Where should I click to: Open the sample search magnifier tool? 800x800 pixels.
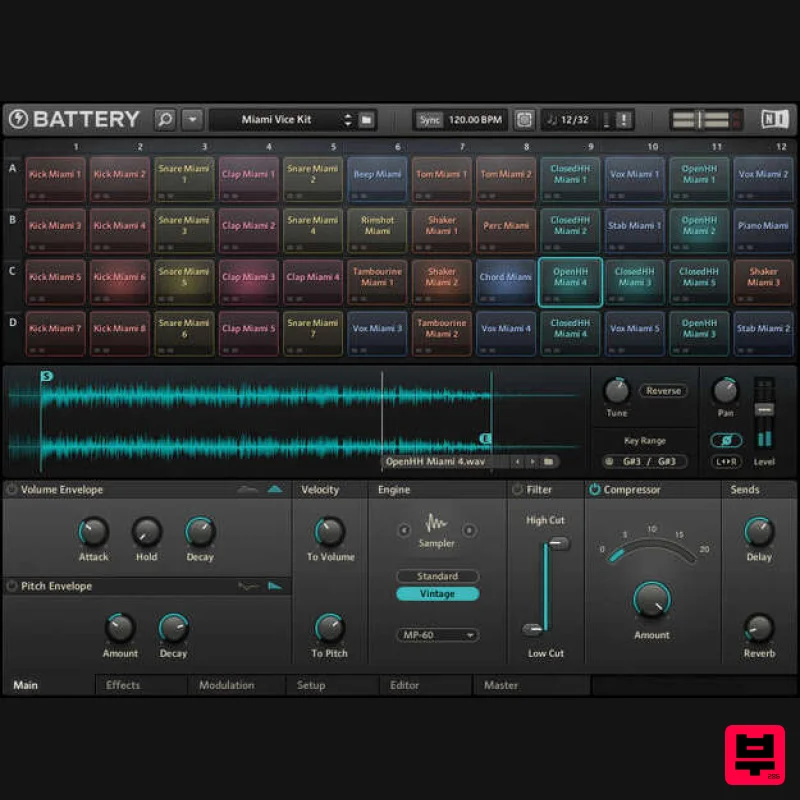[x=165, y=119]
